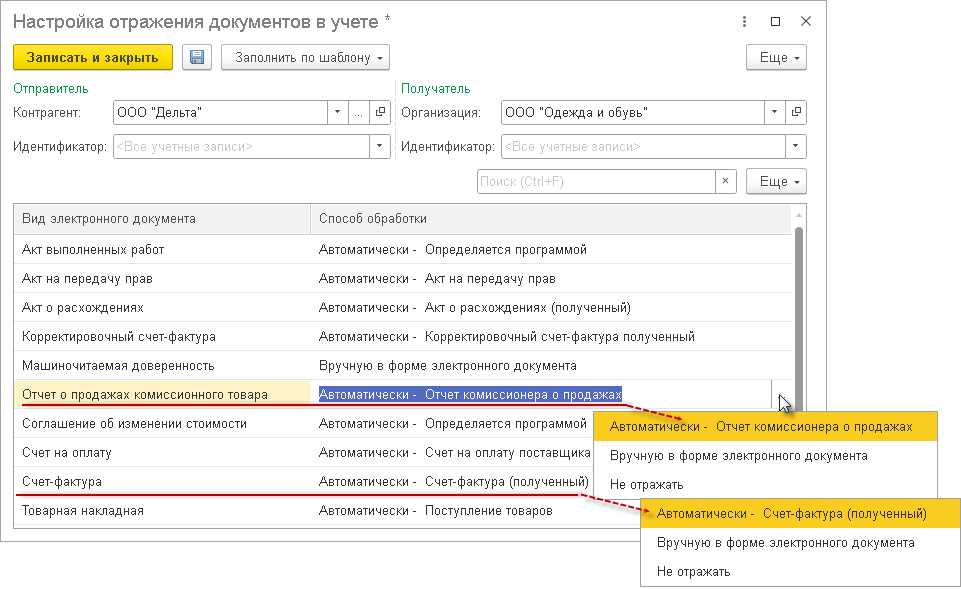
Task: Open the recipient Идентификатор dropdown
Action: pos(796,147)
